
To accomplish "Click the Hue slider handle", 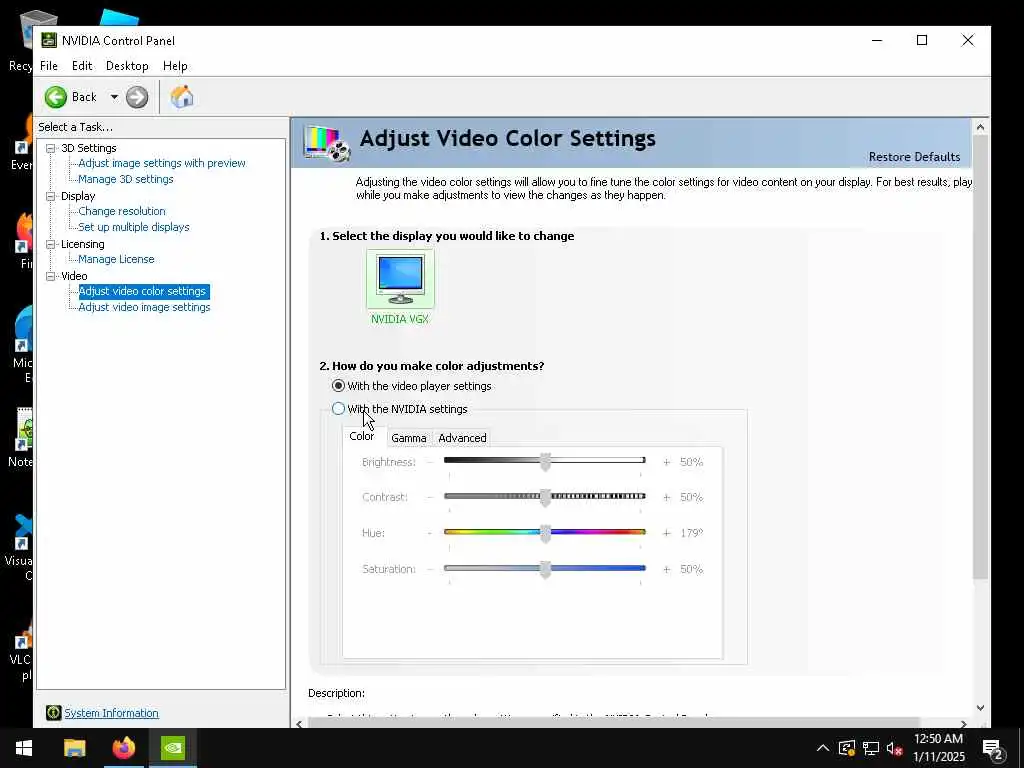I will 546,533.
